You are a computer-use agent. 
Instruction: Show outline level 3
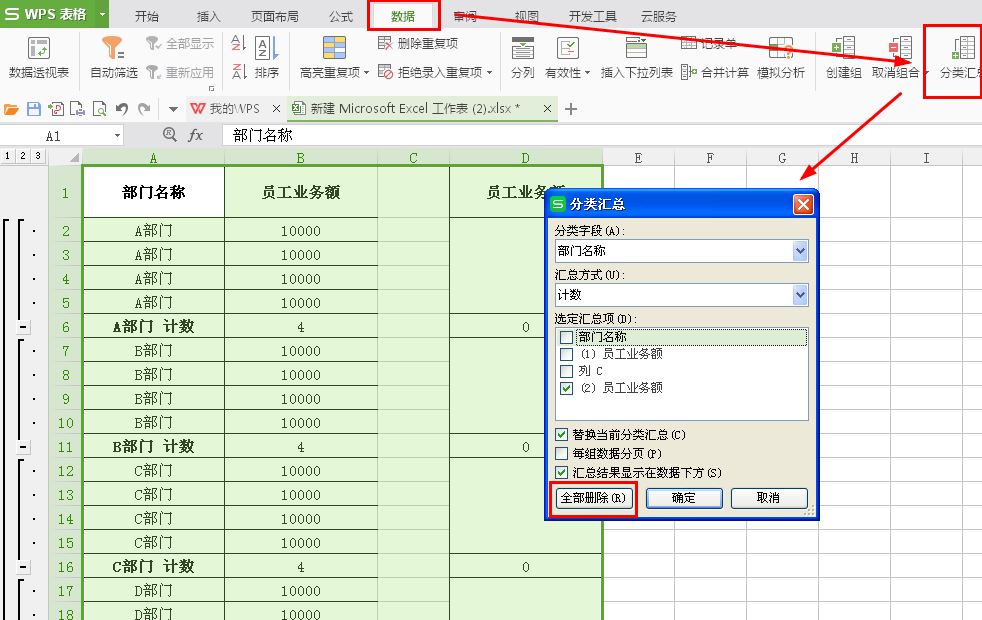[x=38, y=155]
